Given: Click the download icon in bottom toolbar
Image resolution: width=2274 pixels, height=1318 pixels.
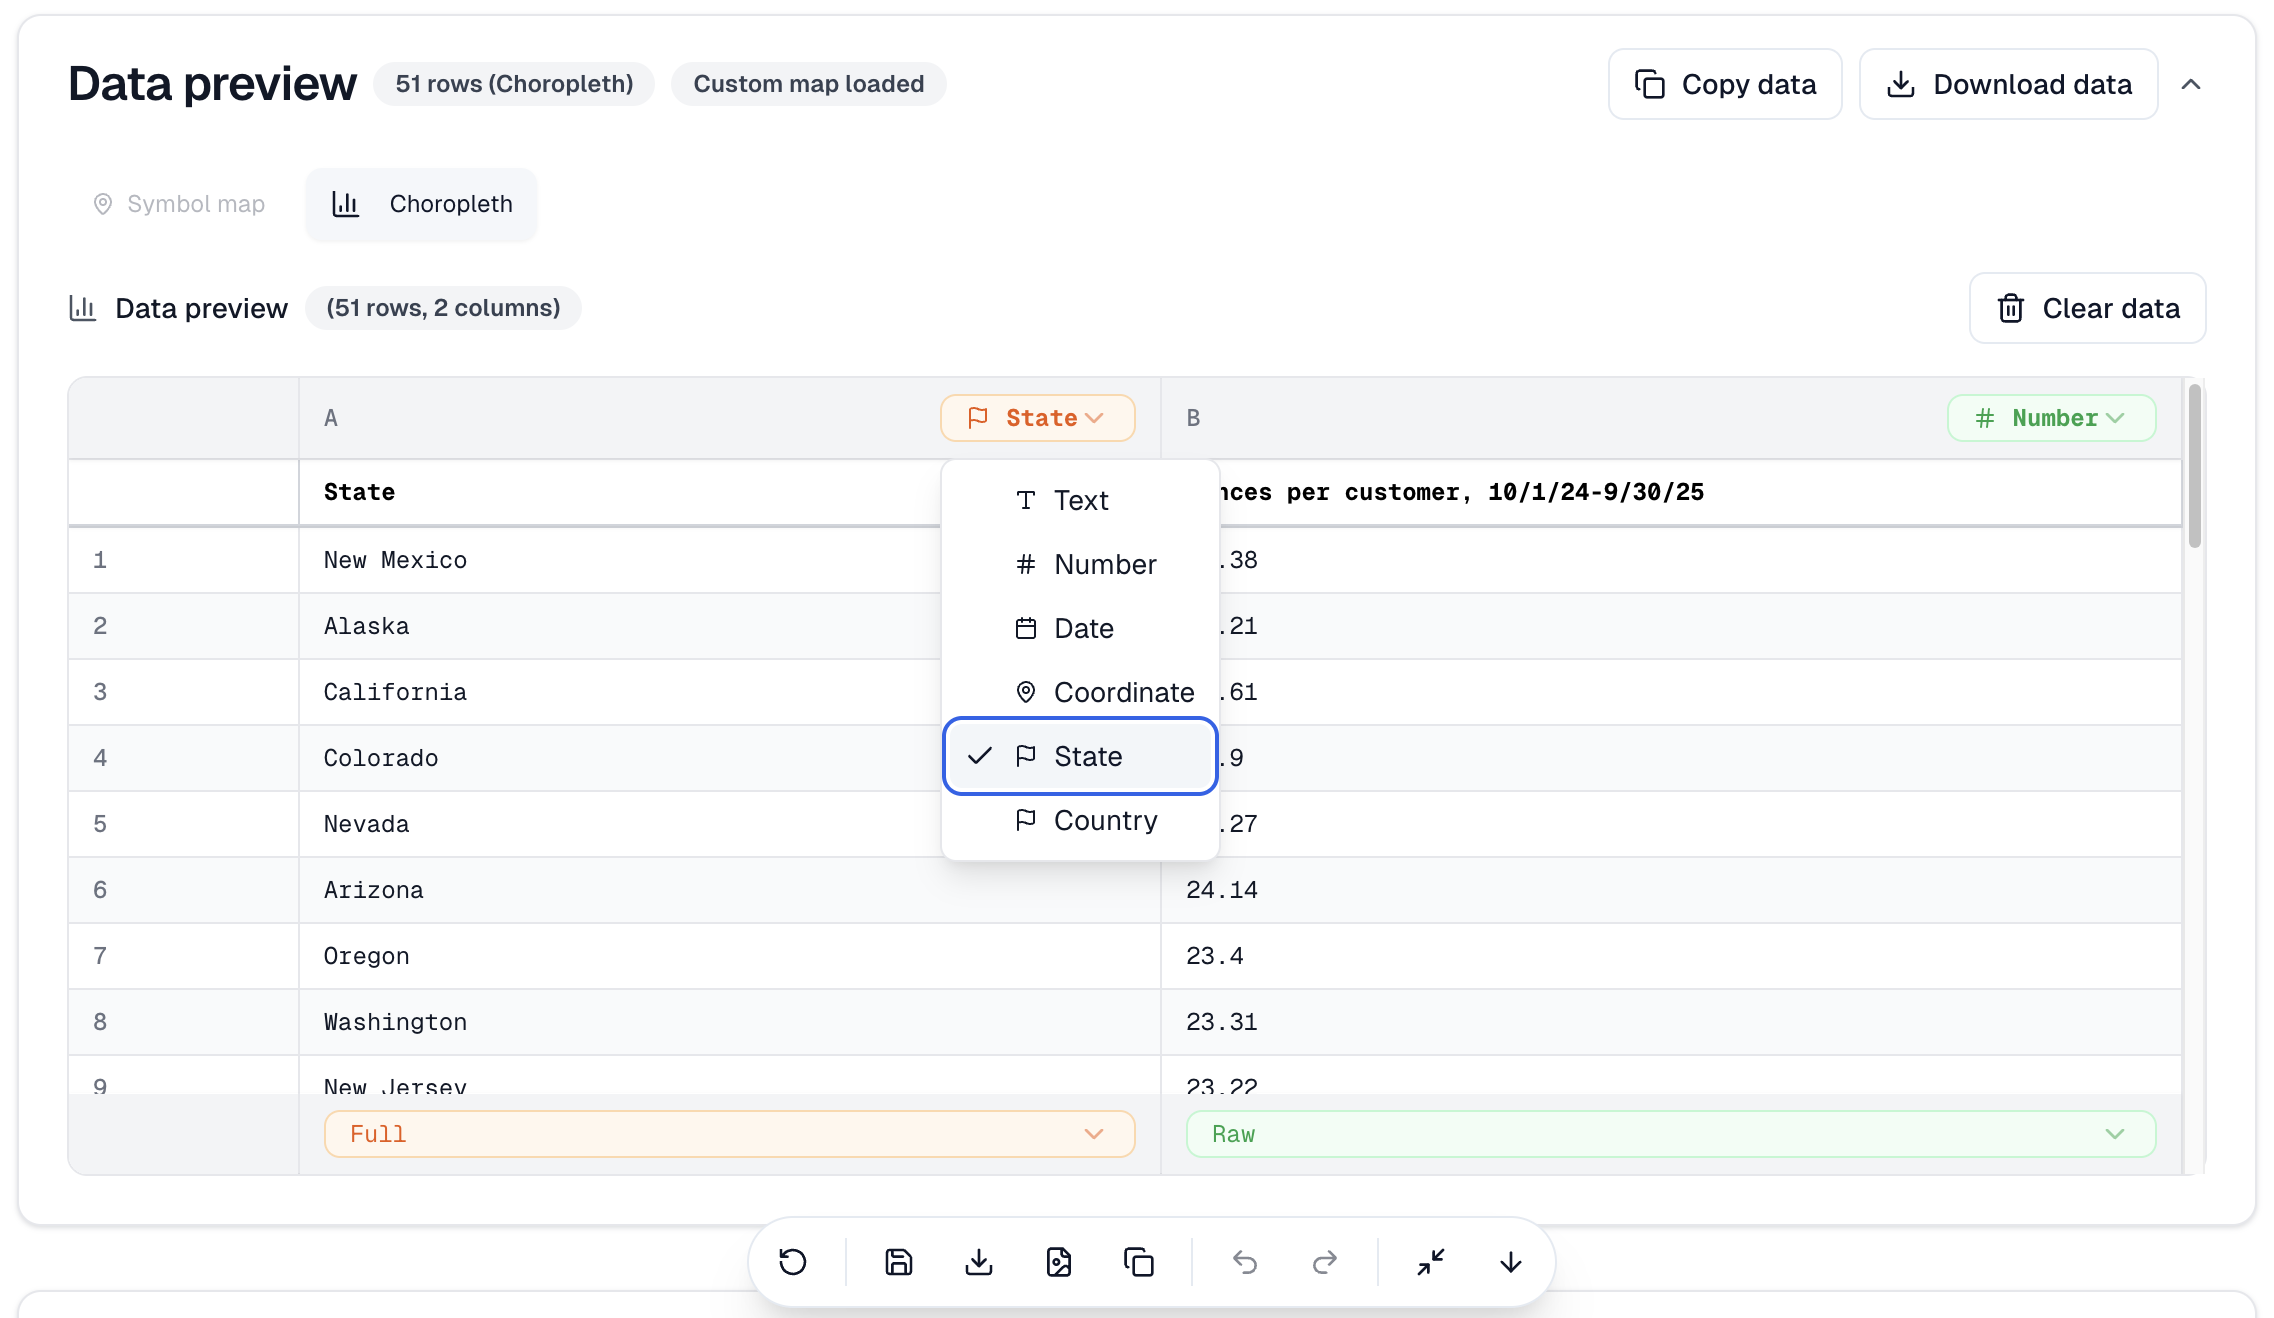Looking at the screenshot, I should (x=978, y=1262).
